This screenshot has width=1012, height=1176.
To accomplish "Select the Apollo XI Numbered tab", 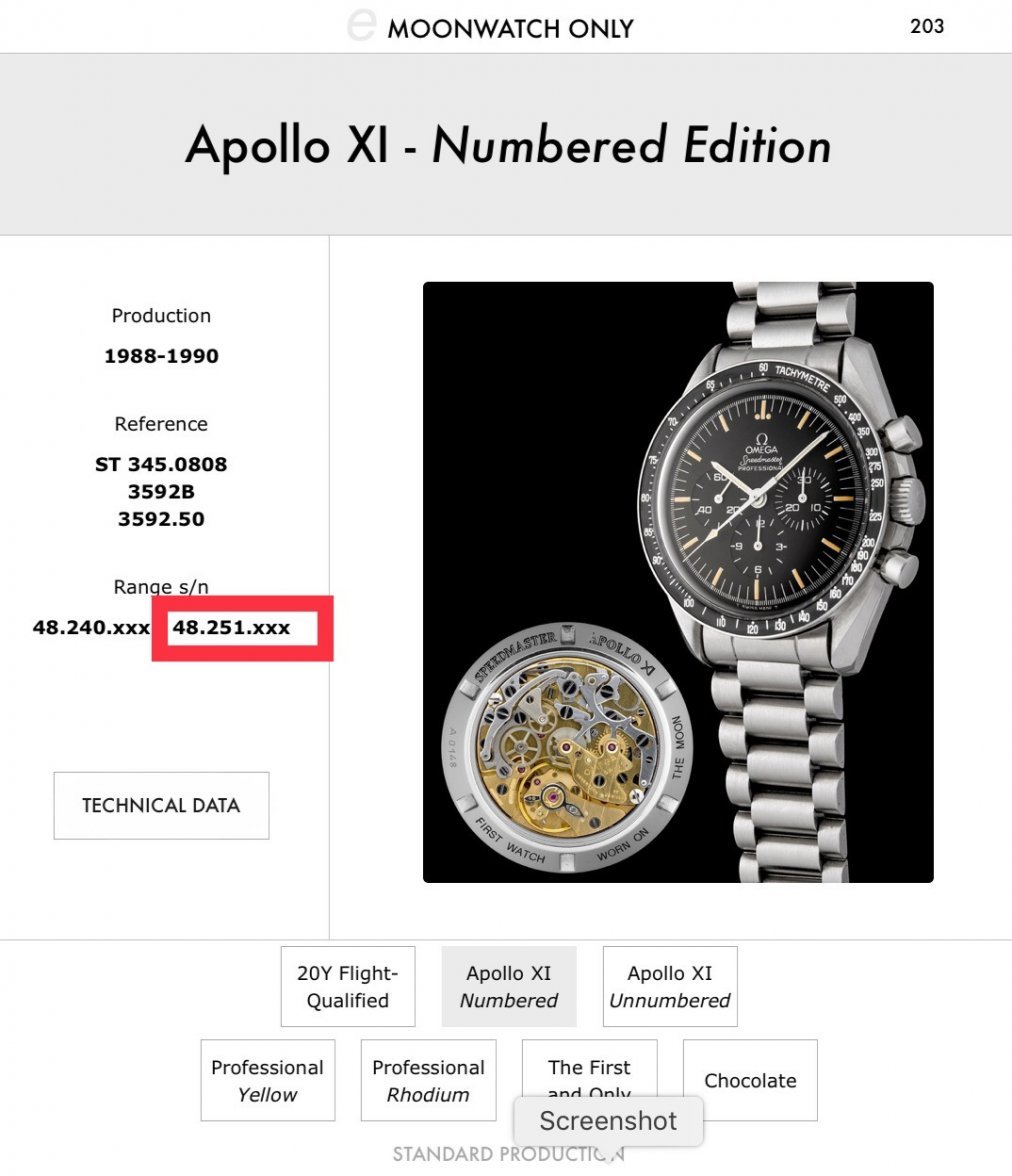I will [509, 986].
